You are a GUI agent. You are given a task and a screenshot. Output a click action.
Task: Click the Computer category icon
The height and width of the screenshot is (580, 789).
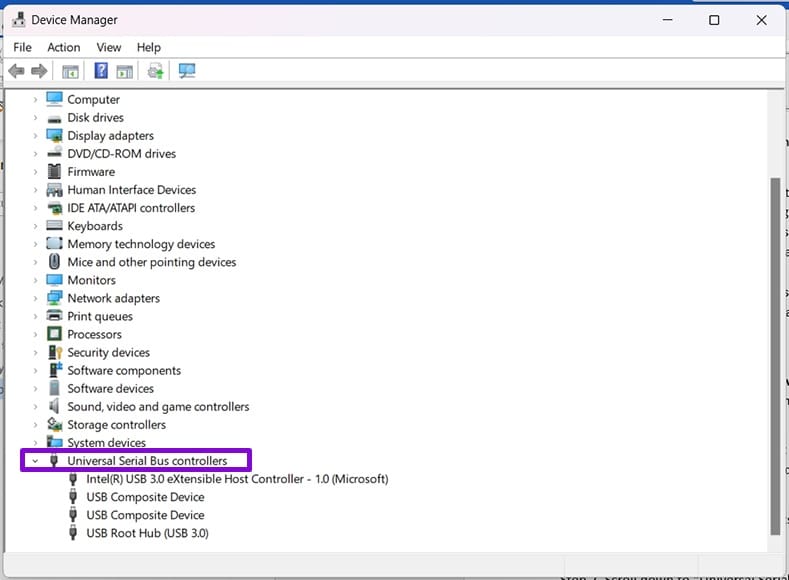pos(54,99)
